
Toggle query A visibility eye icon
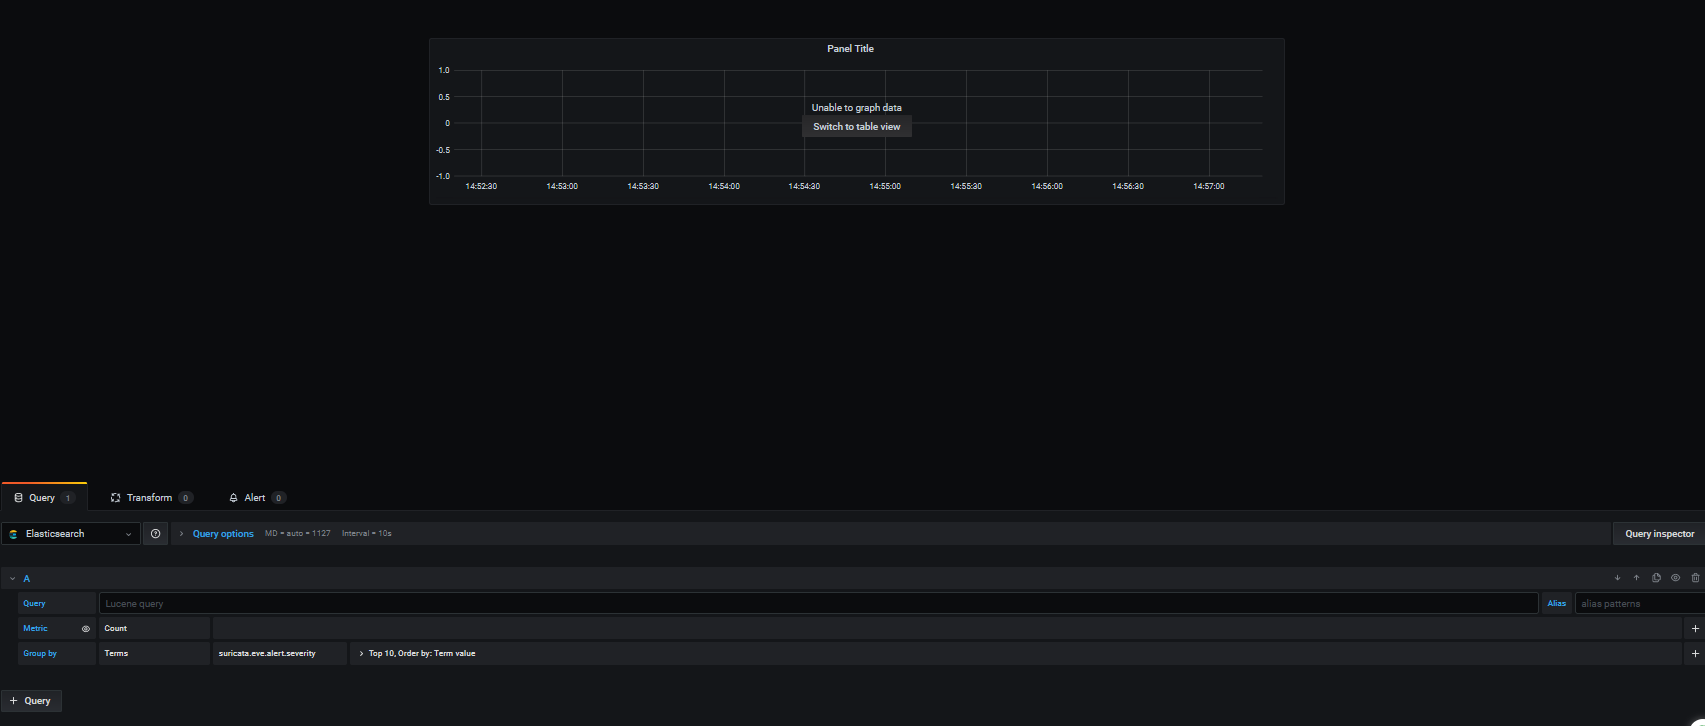click(1676, 578)
